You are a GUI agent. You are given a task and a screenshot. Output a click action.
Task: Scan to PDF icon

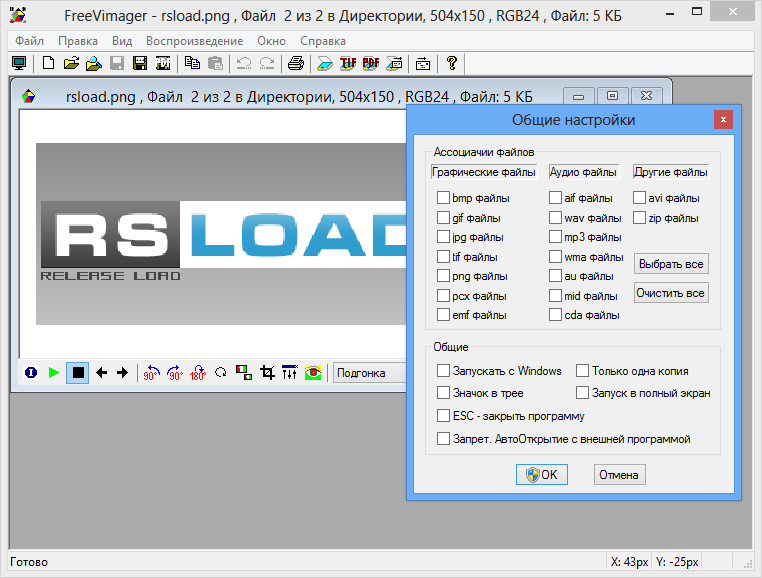pyautogui.click(x=371, y=63)
